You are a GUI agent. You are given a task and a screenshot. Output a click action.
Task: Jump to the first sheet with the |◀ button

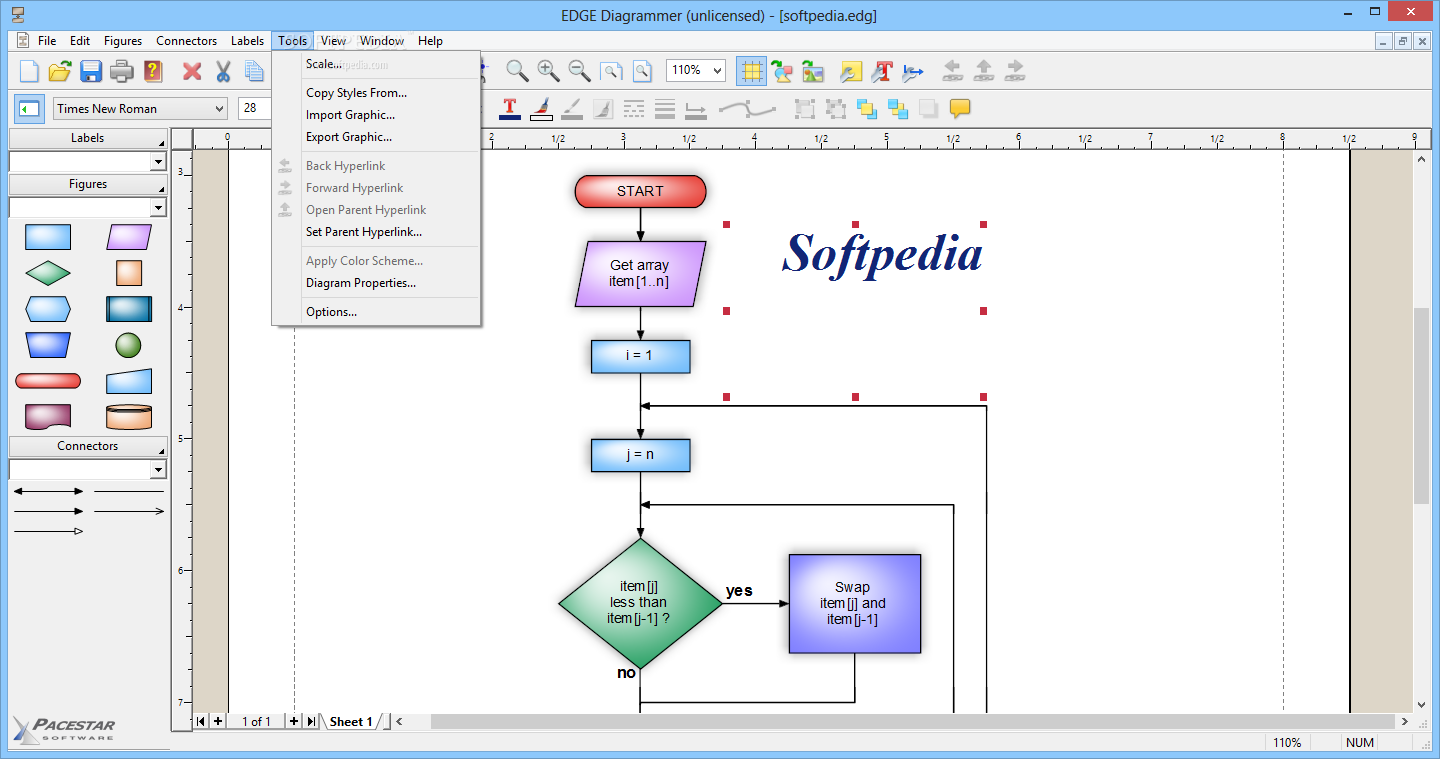(202, 721)
